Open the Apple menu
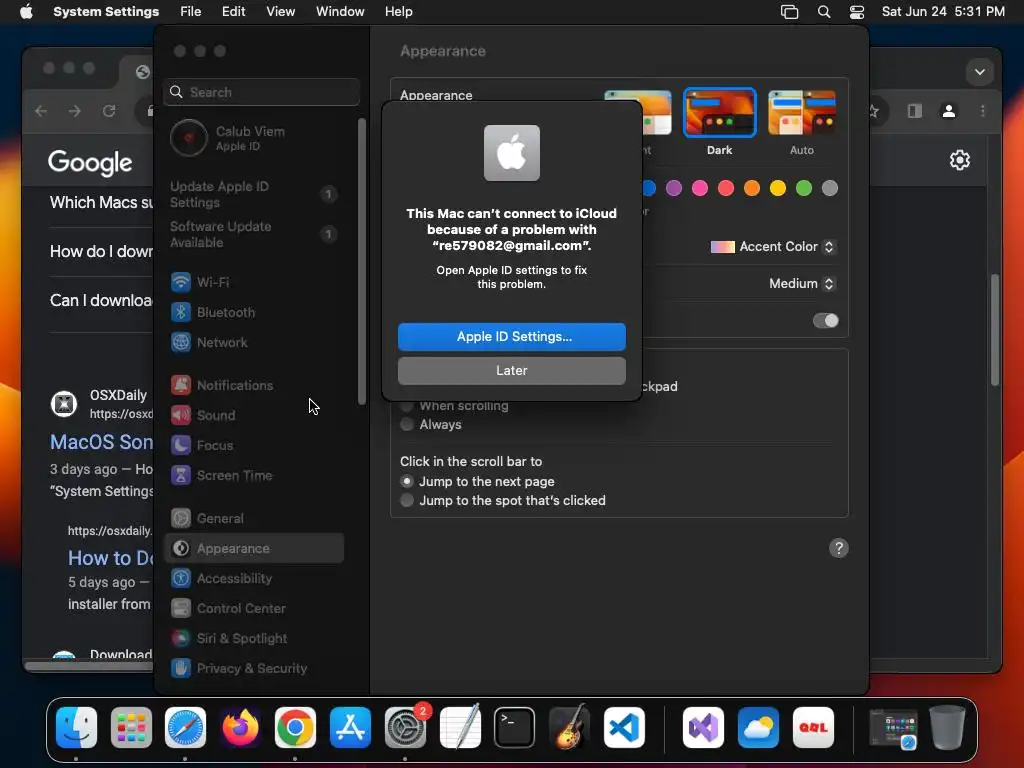The image size is (1024, 768). pyautogui.click(x=26, y=12)
